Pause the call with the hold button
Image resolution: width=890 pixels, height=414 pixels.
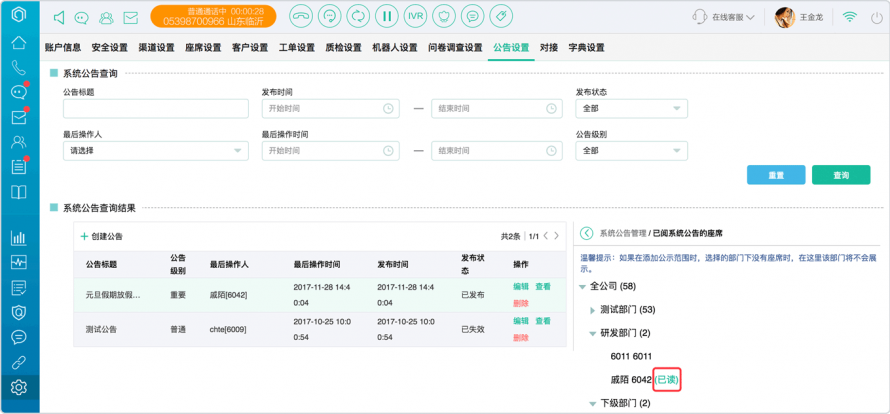tap(387, 16)
